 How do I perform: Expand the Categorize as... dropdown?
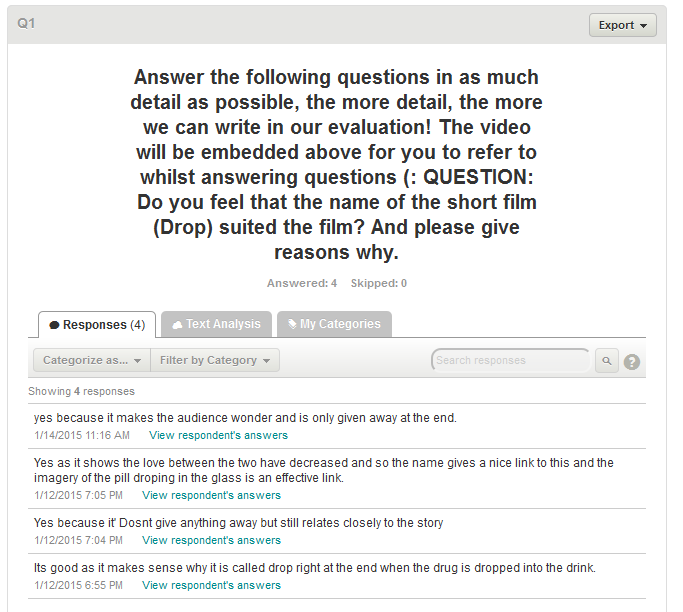(x=92, y=360)
